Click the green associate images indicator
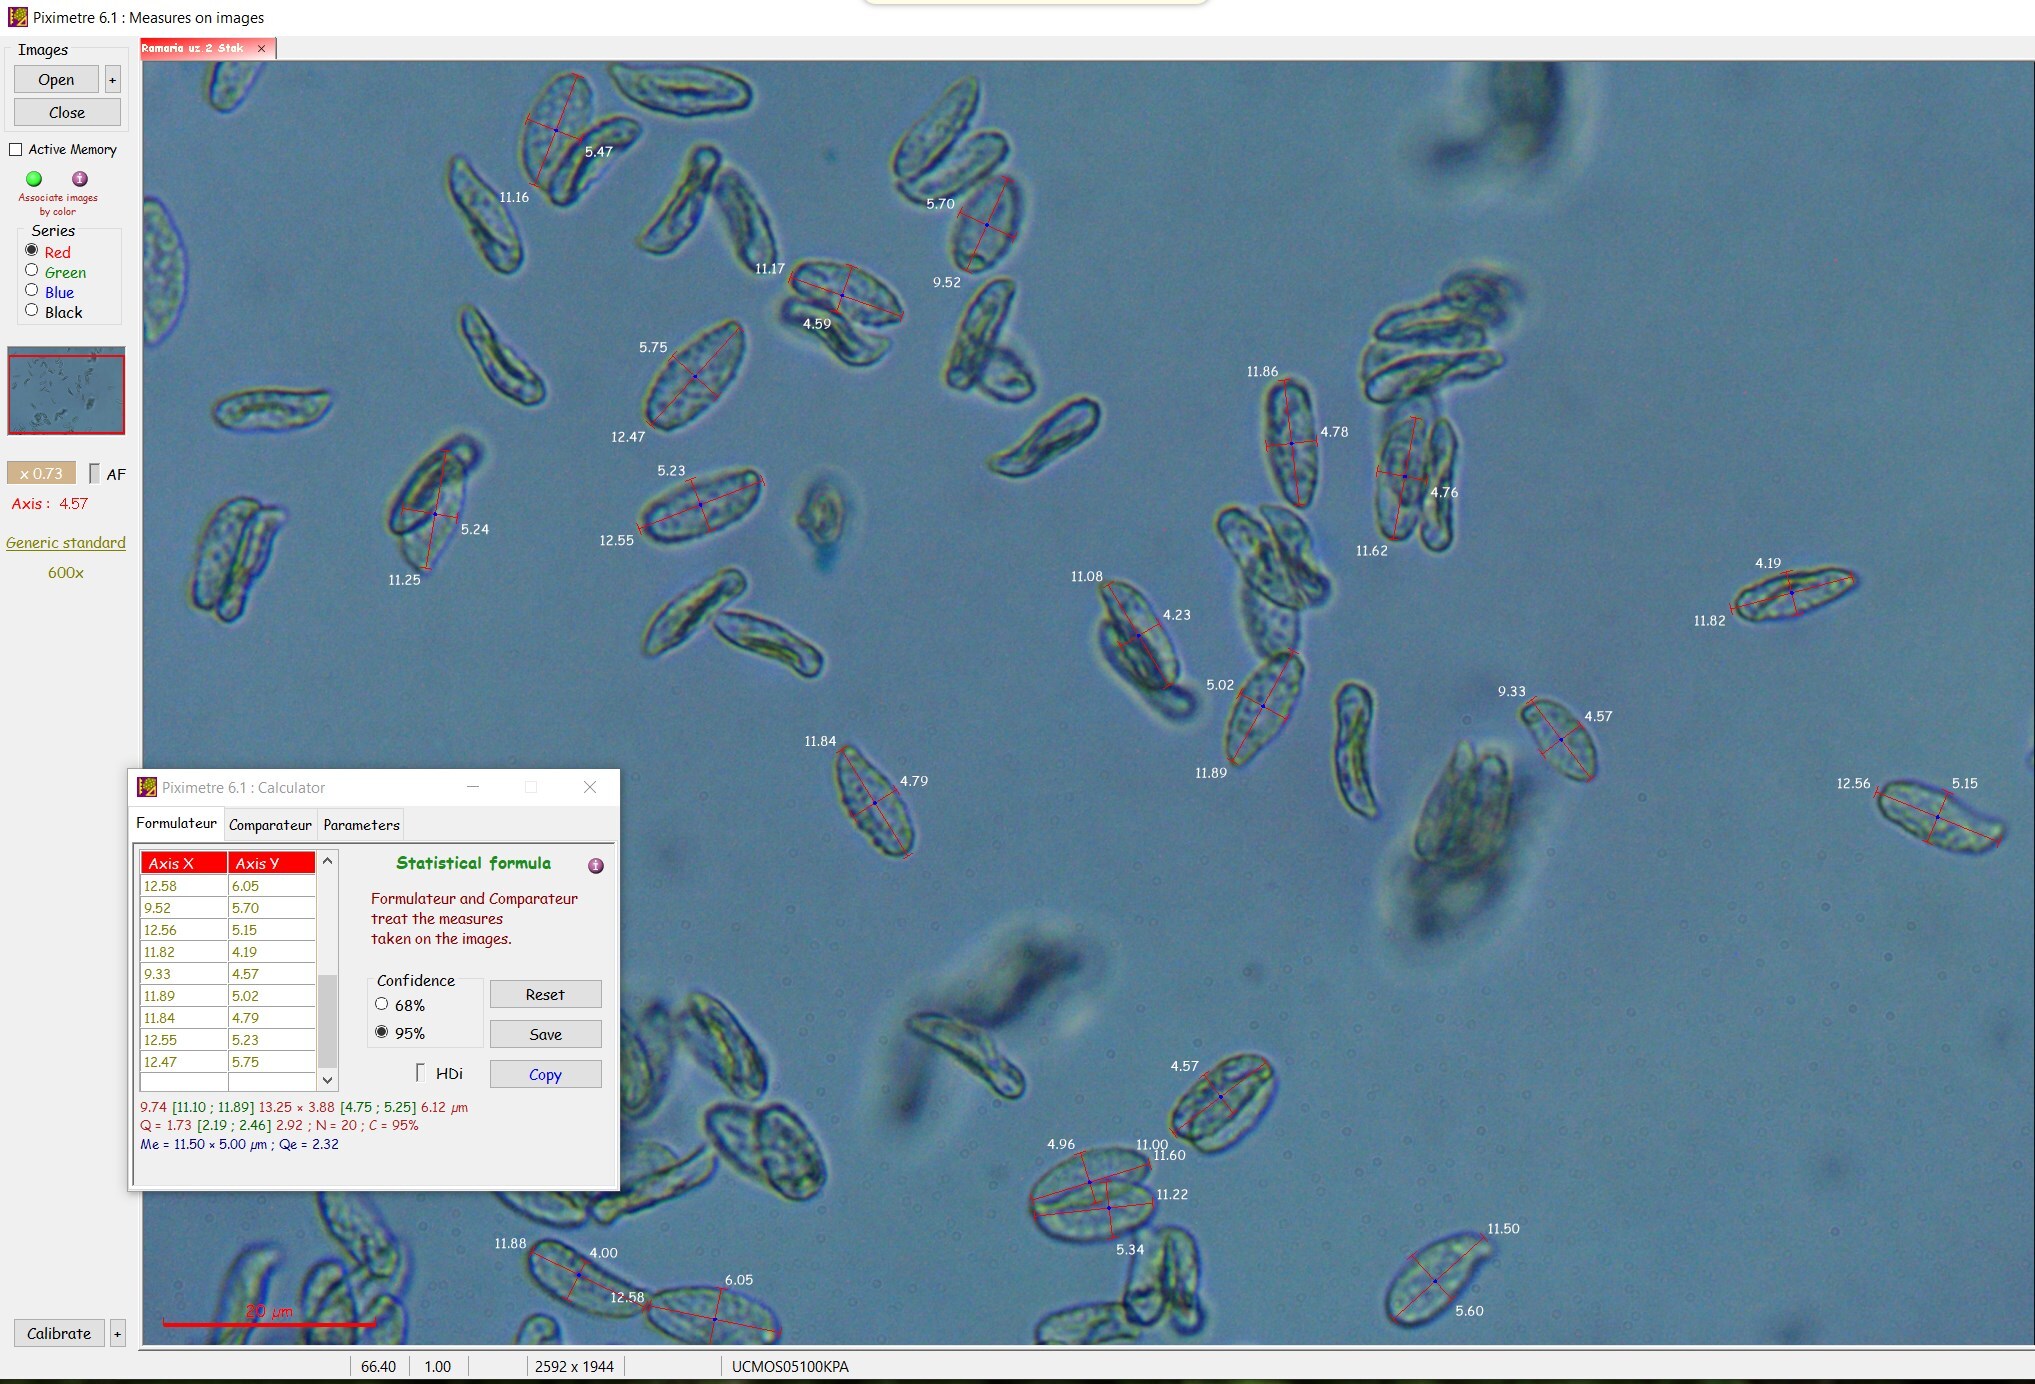The image size is (2035, 1384). click(x=34, y=179)
